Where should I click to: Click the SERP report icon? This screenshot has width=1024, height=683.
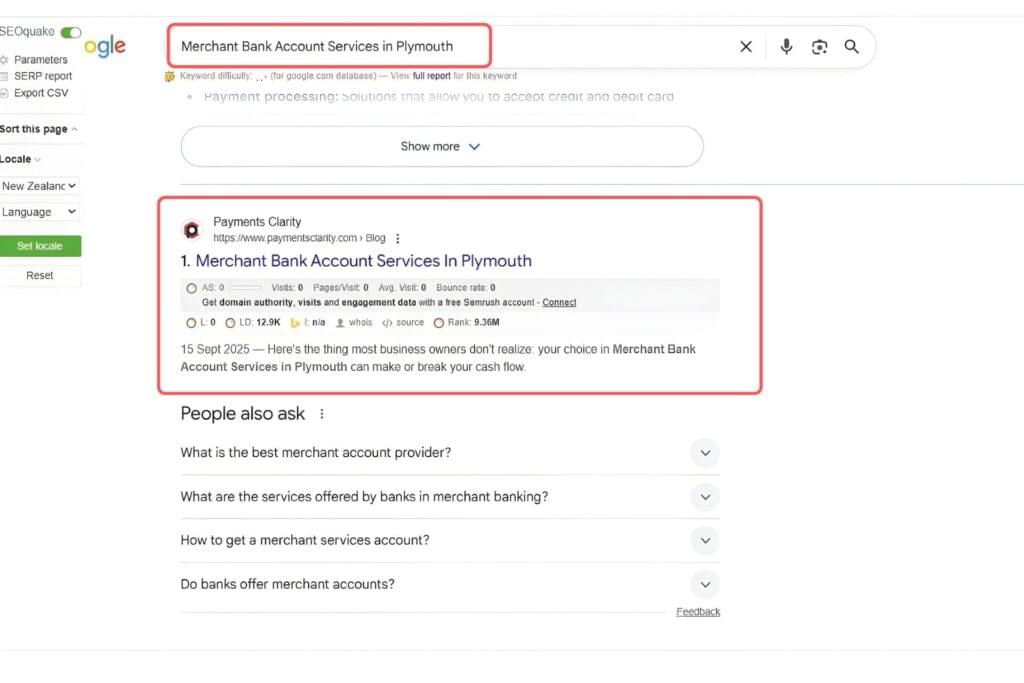4,76
